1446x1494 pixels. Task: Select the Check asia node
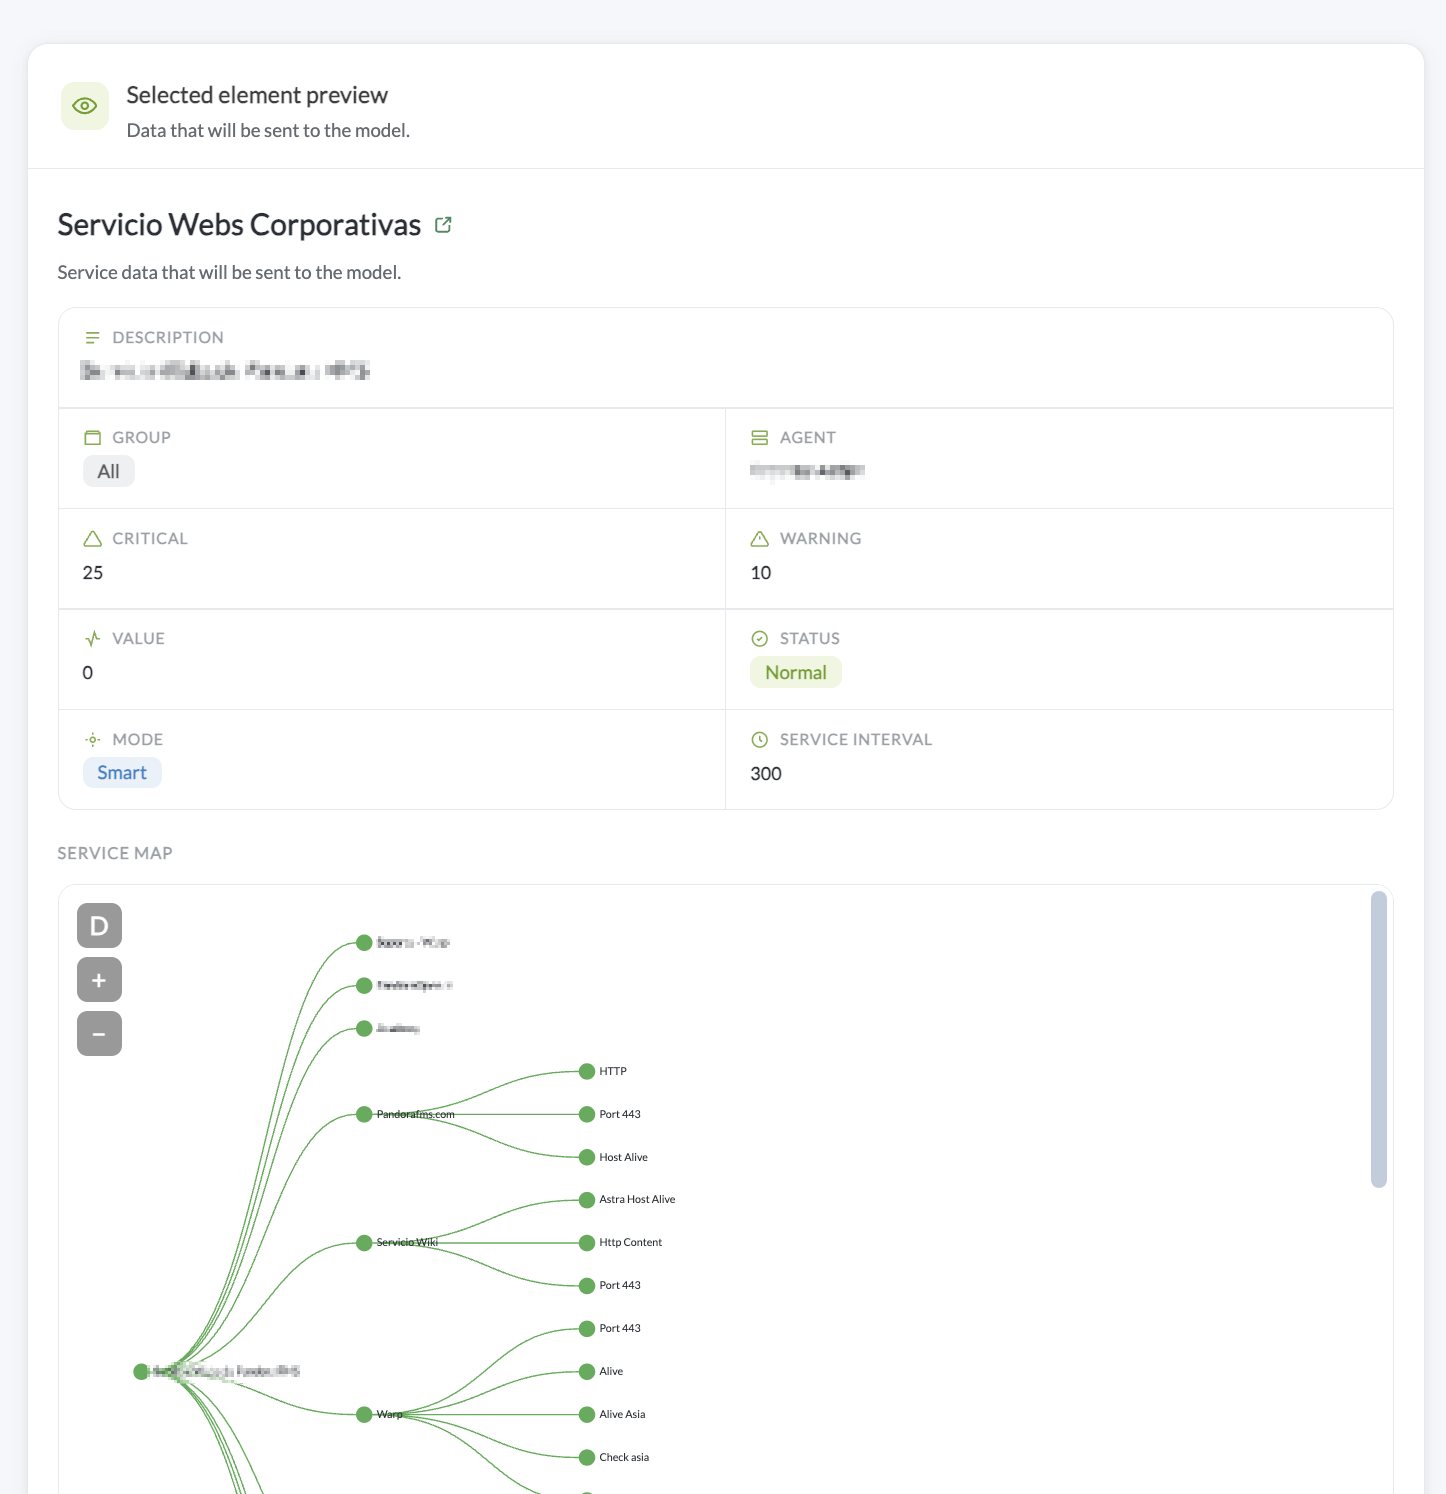[587, 1458]
